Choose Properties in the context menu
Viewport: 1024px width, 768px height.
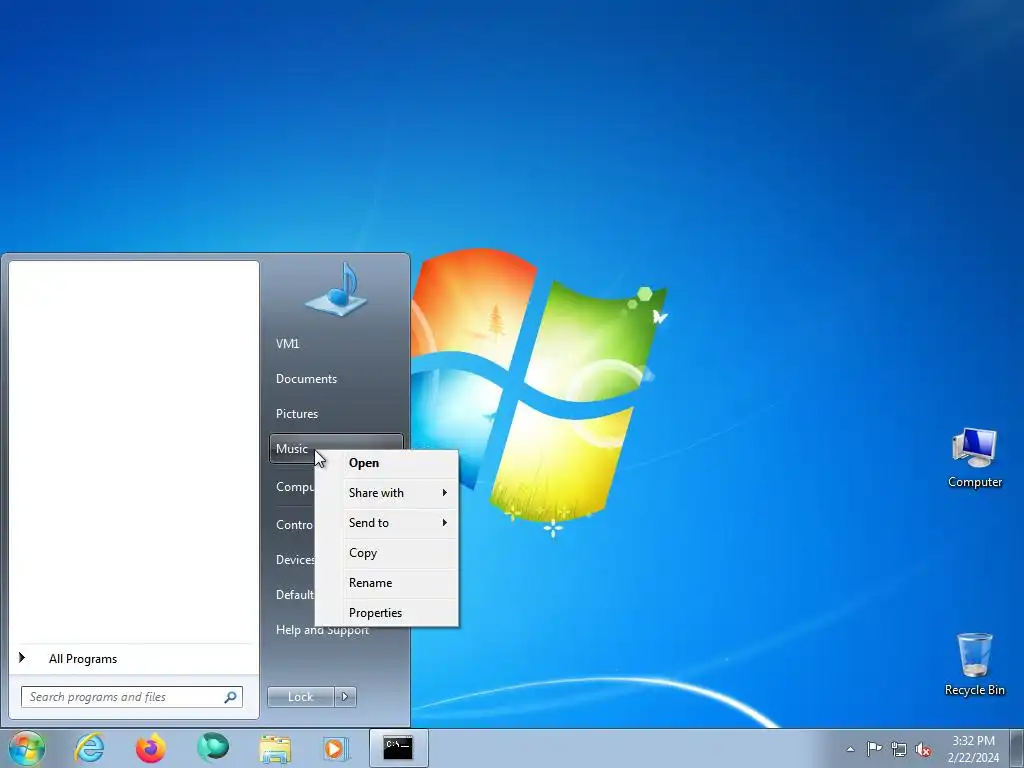[x=387, y=613]
